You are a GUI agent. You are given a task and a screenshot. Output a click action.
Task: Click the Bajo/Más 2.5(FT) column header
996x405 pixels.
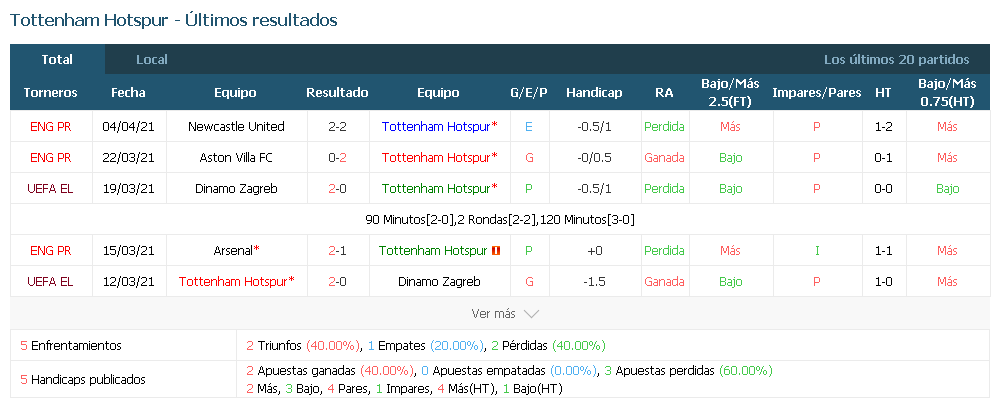(x=730, y=93)
